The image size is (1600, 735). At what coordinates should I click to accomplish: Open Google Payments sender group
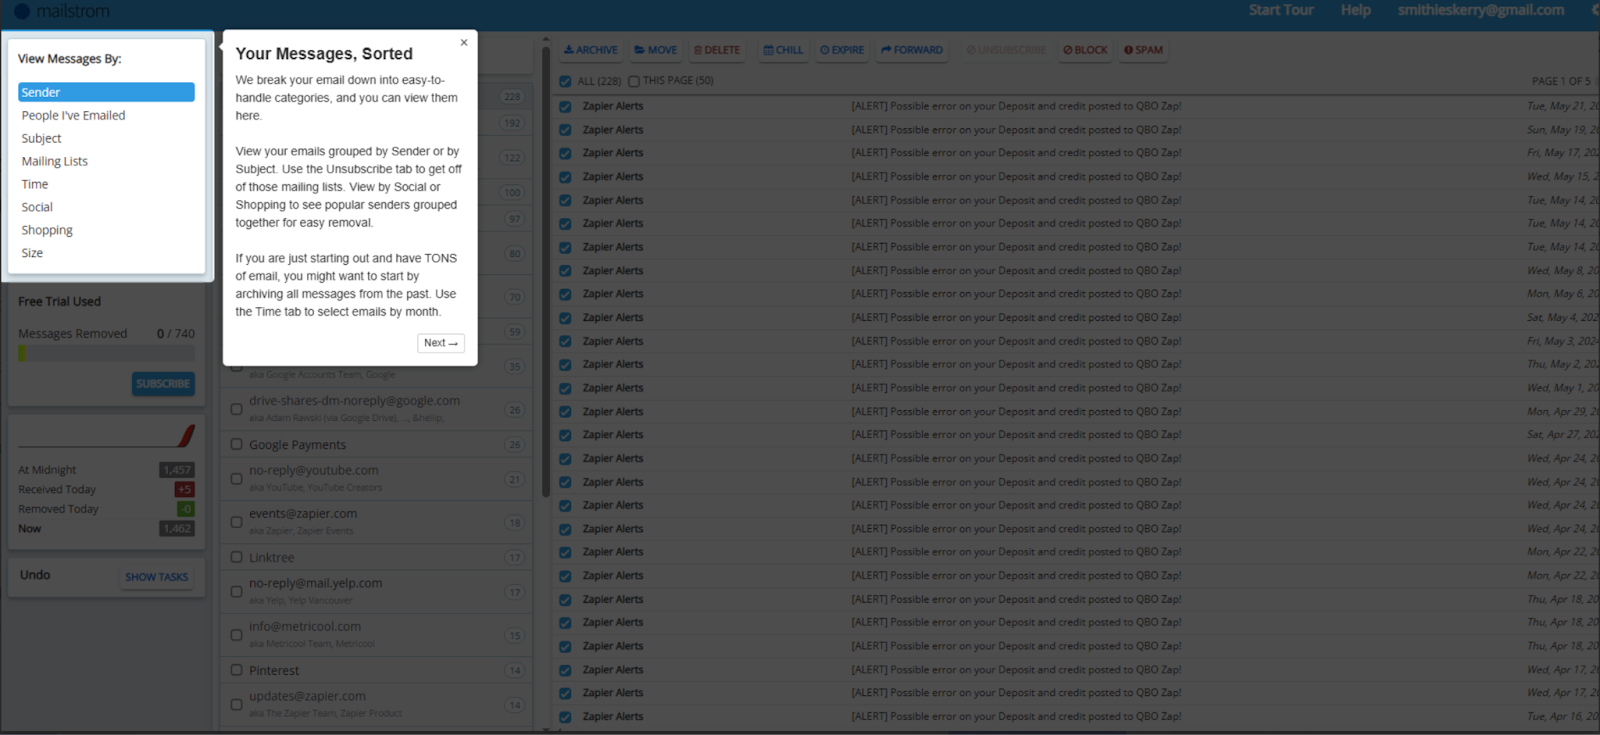(297, 445)
